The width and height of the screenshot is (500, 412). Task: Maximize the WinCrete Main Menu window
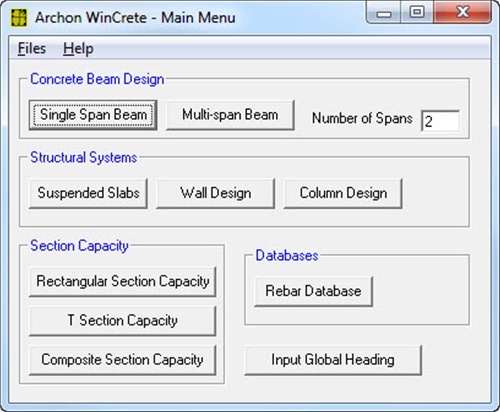(417, 13)
